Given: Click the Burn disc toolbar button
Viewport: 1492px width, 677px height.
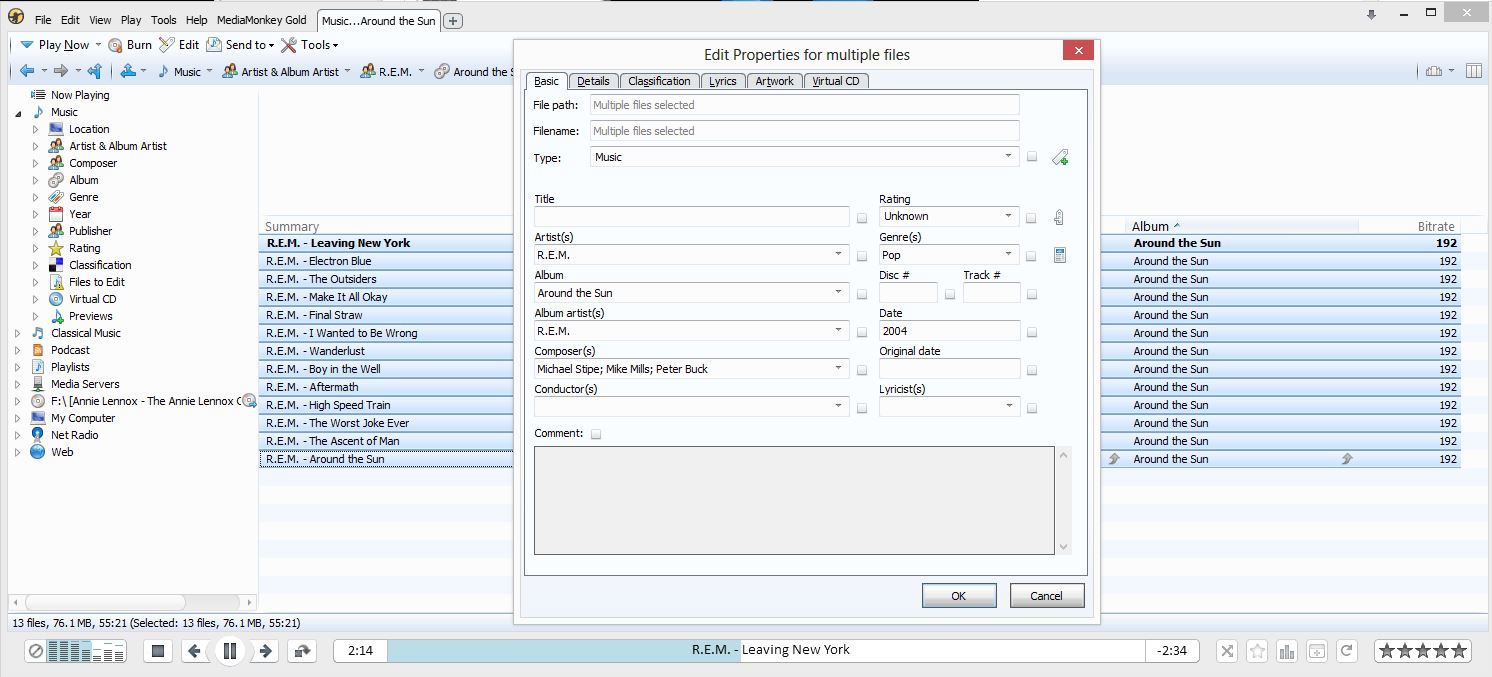Looking at the screenshot, I should [x=130, y=45].
